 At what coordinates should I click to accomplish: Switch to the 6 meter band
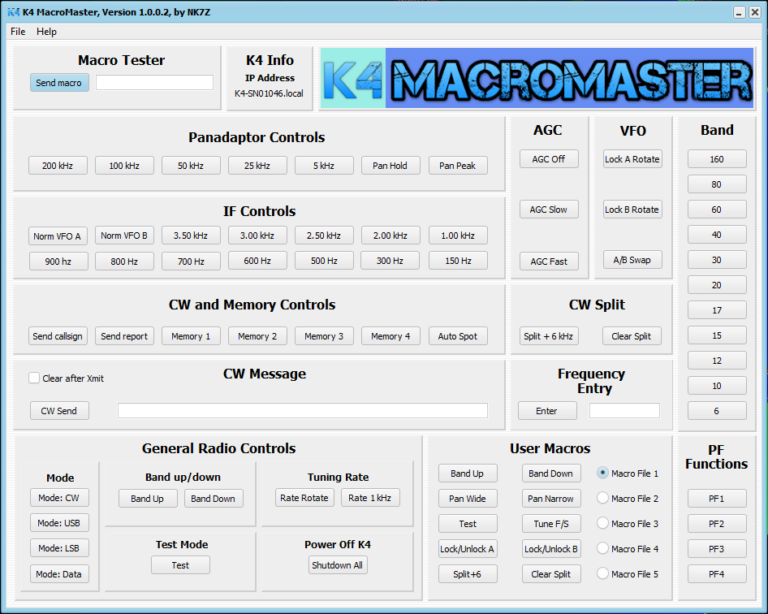pyautogui.click(x=717, y=411)
